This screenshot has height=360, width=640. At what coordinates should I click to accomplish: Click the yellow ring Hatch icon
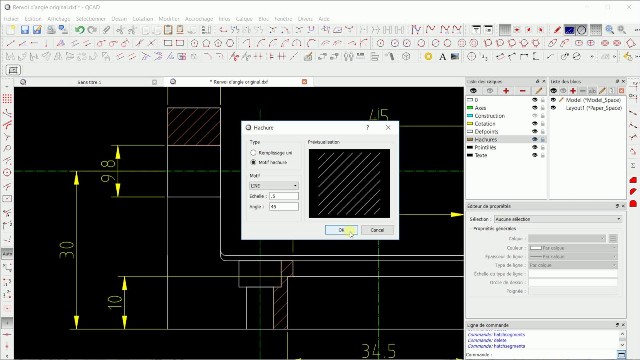point(428,57)
